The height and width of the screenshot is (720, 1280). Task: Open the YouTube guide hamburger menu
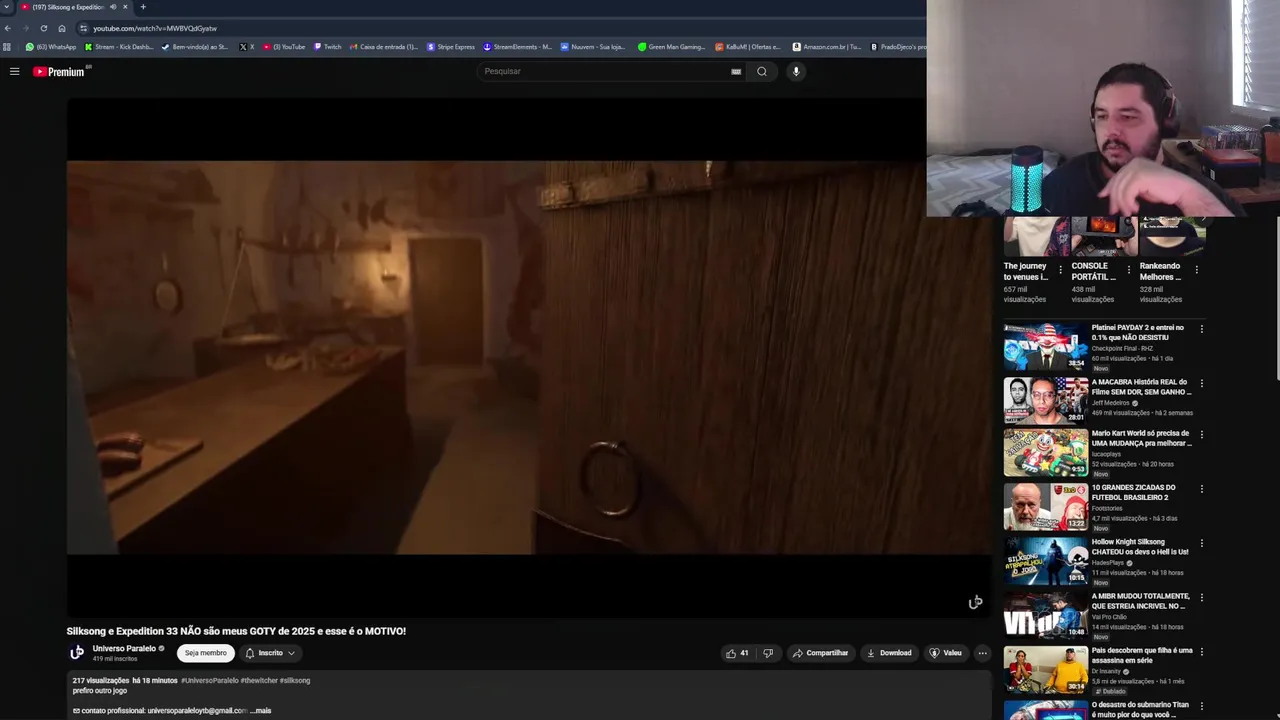(x=14, y=71)
